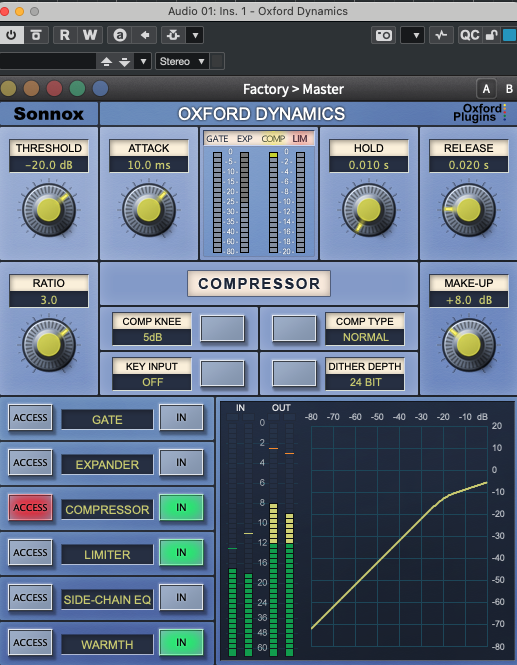Open the Stereo channel configuration dropdown
Image resolution: width=517 pixels, height=665 pixels.
(x=182, y=61)
